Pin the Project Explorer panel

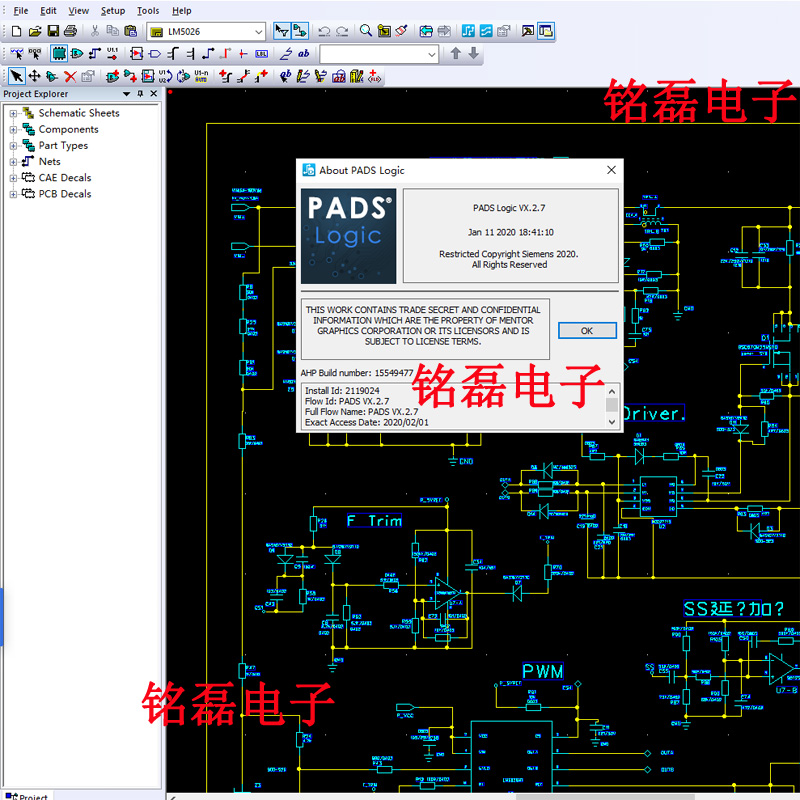[x=140, y=94]
